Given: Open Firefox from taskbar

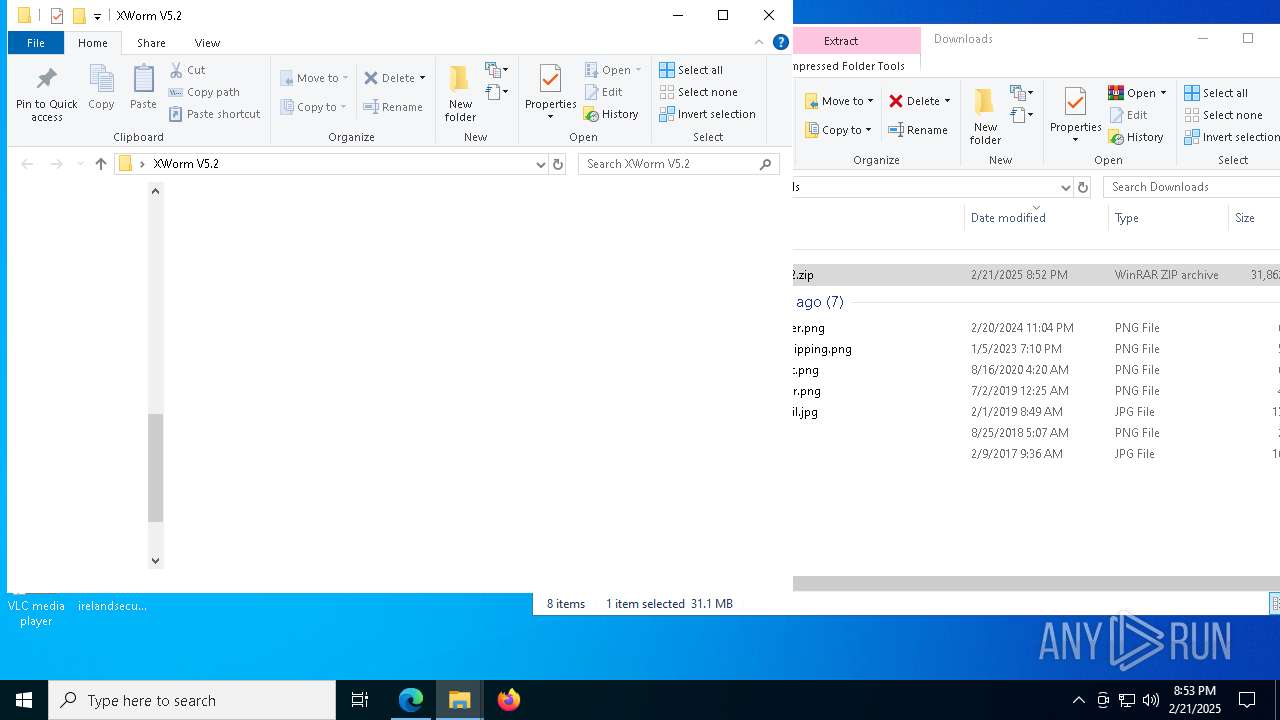Looking at the screenshot, I should (509, 700).
